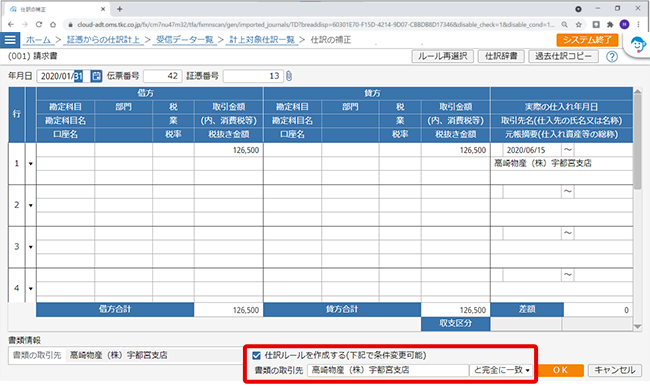Open 受信データ一覧 breadcrumb link
Viewport: 650px width, 387px height.
tap(184, 40)
